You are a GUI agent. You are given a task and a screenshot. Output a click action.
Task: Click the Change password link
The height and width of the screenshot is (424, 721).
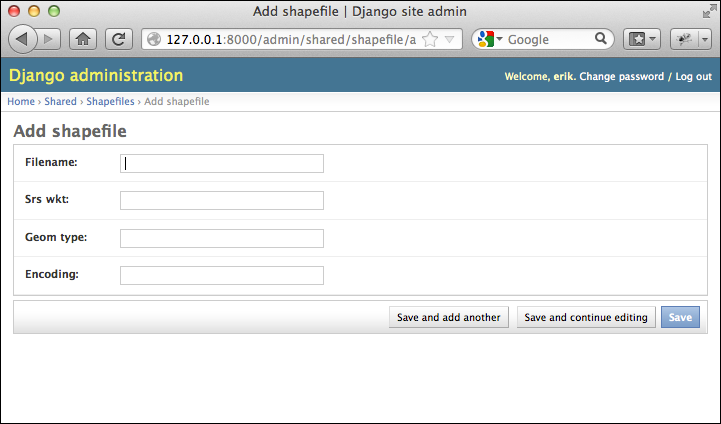pyautogui.click(x=621, y=77)
